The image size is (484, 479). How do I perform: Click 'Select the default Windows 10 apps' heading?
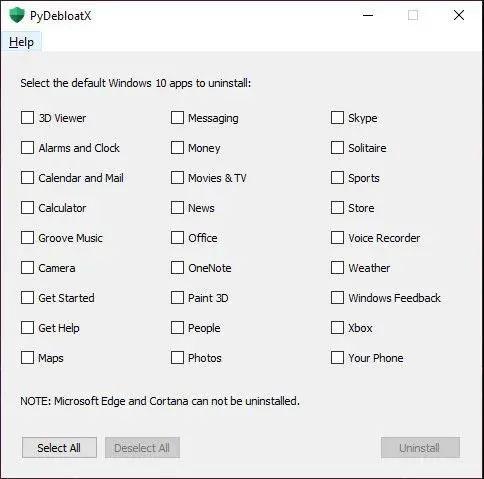coord(136,83)
